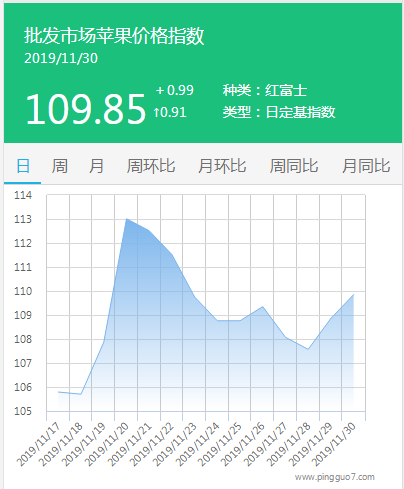The image size is (404, 489).
Task: Click the x-axis label 2019/11/17
Action: point(38,444)
